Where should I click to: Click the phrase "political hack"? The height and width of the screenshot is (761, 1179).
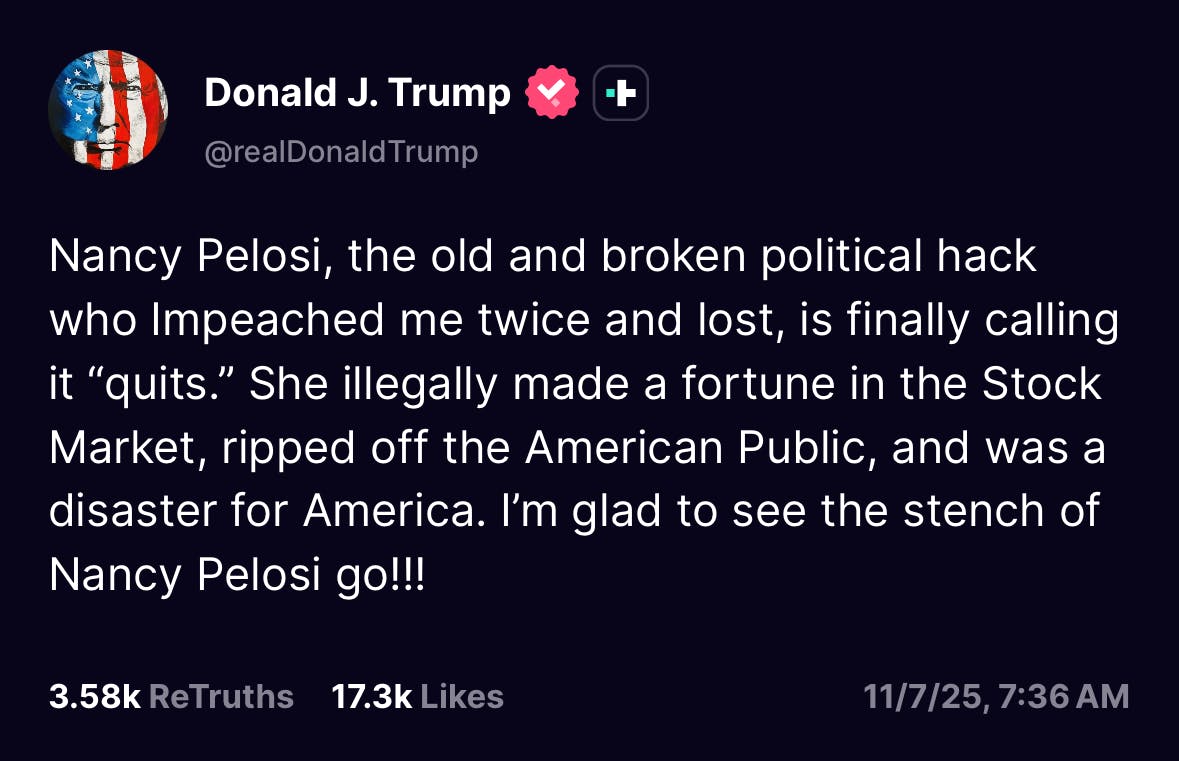pos(898,257)
